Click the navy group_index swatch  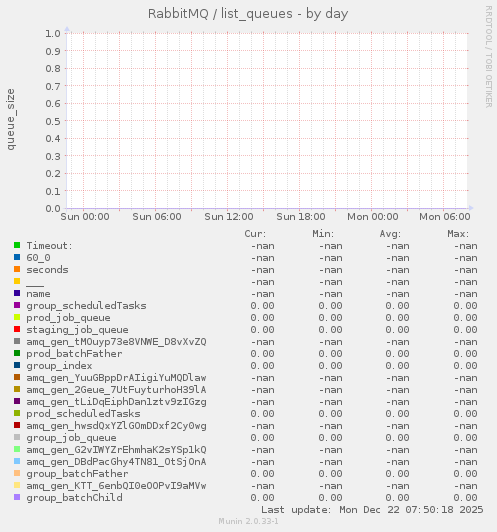(x=17, y=365)
